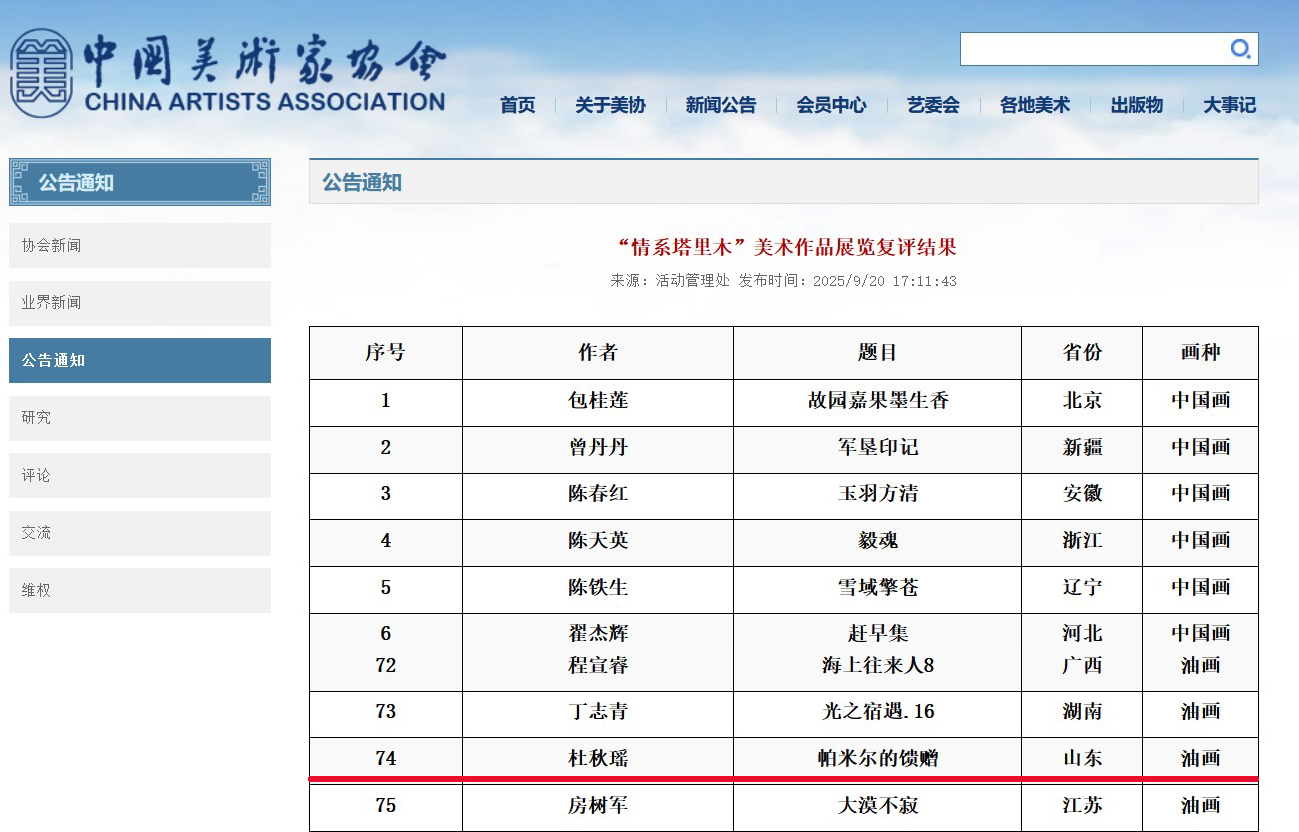
Task: Open 研究 in the left sidebar
Action: [x=140, y=418]
